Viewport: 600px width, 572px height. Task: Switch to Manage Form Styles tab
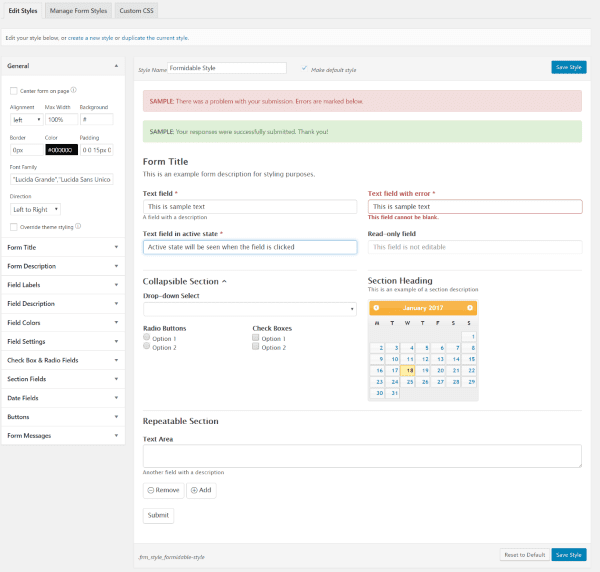pos(78,10)
